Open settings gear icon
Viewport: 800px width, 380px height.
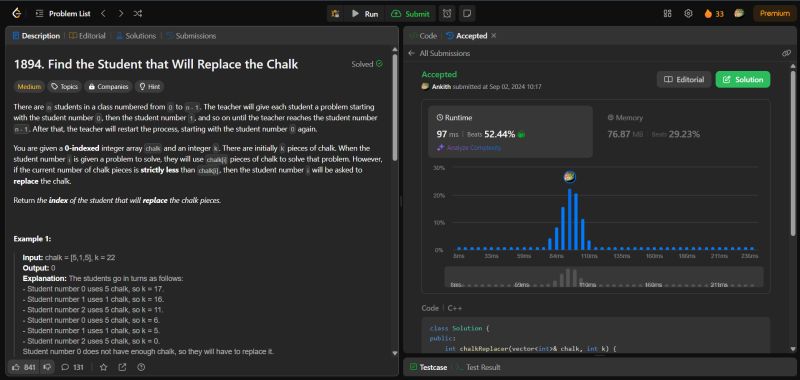(688, 14)
